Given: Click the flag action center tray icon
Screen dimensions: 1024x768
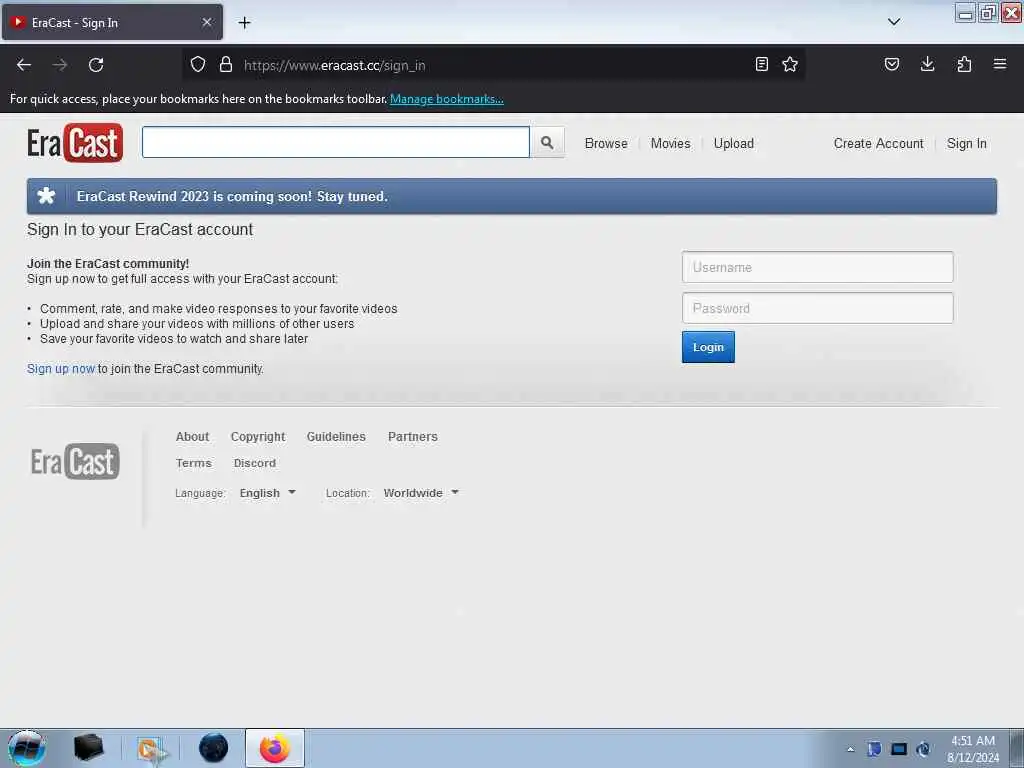Looking at the screenshot, I should [874, 749].
